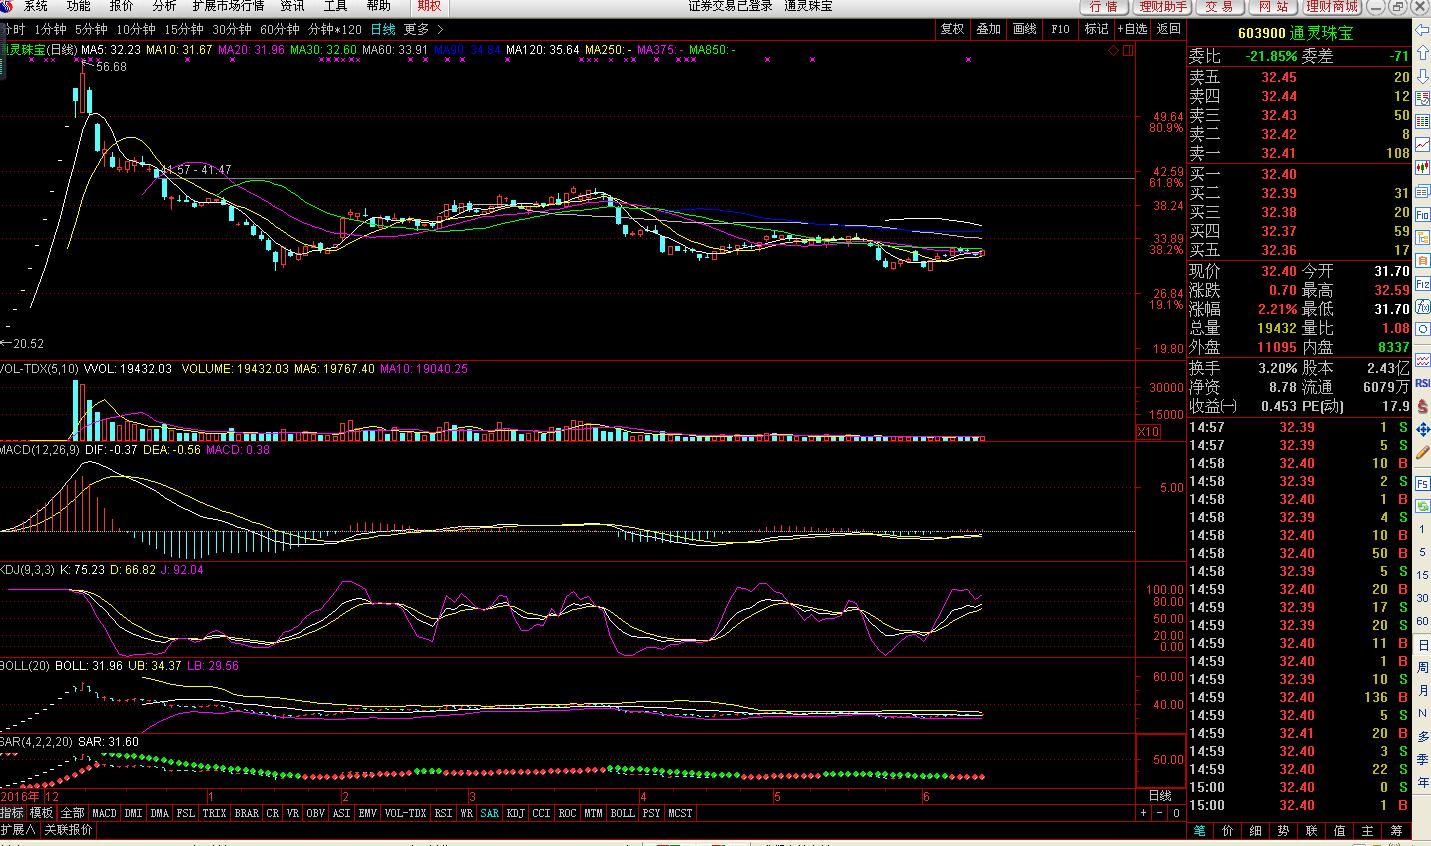The width and height of the screenshot is (1431, 846).
Task: Select quarterly 季 period in sidebar
Action: [x=1422, y=759]
